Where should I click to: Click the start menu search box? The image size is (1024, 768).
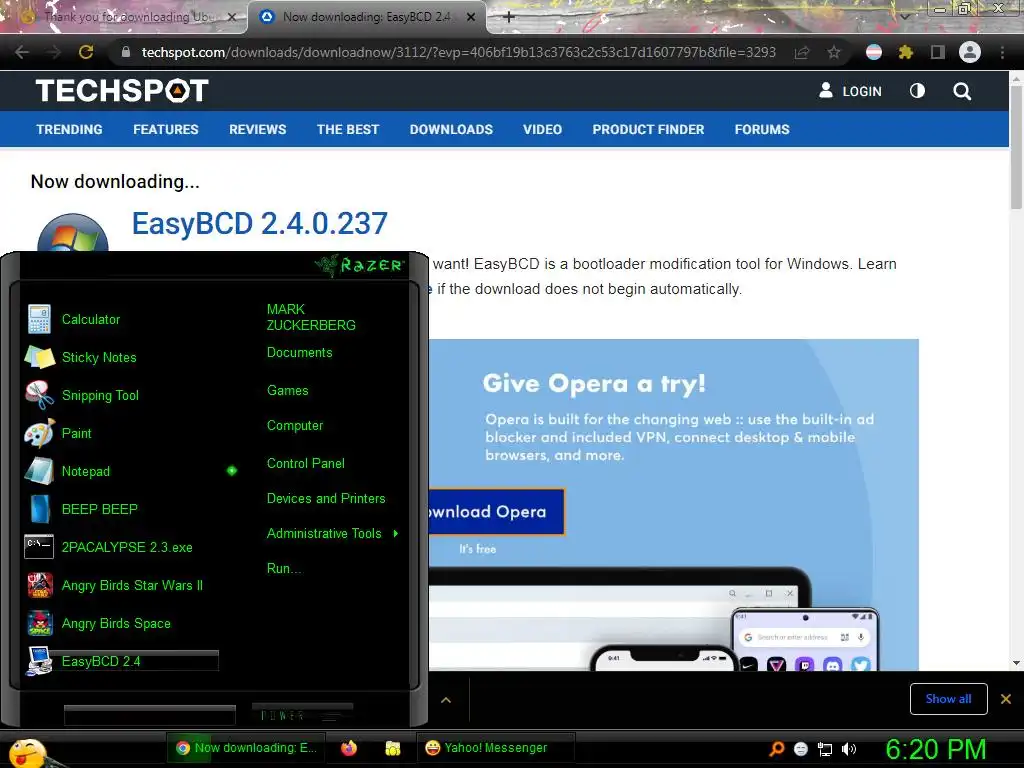tap(150, 715)
